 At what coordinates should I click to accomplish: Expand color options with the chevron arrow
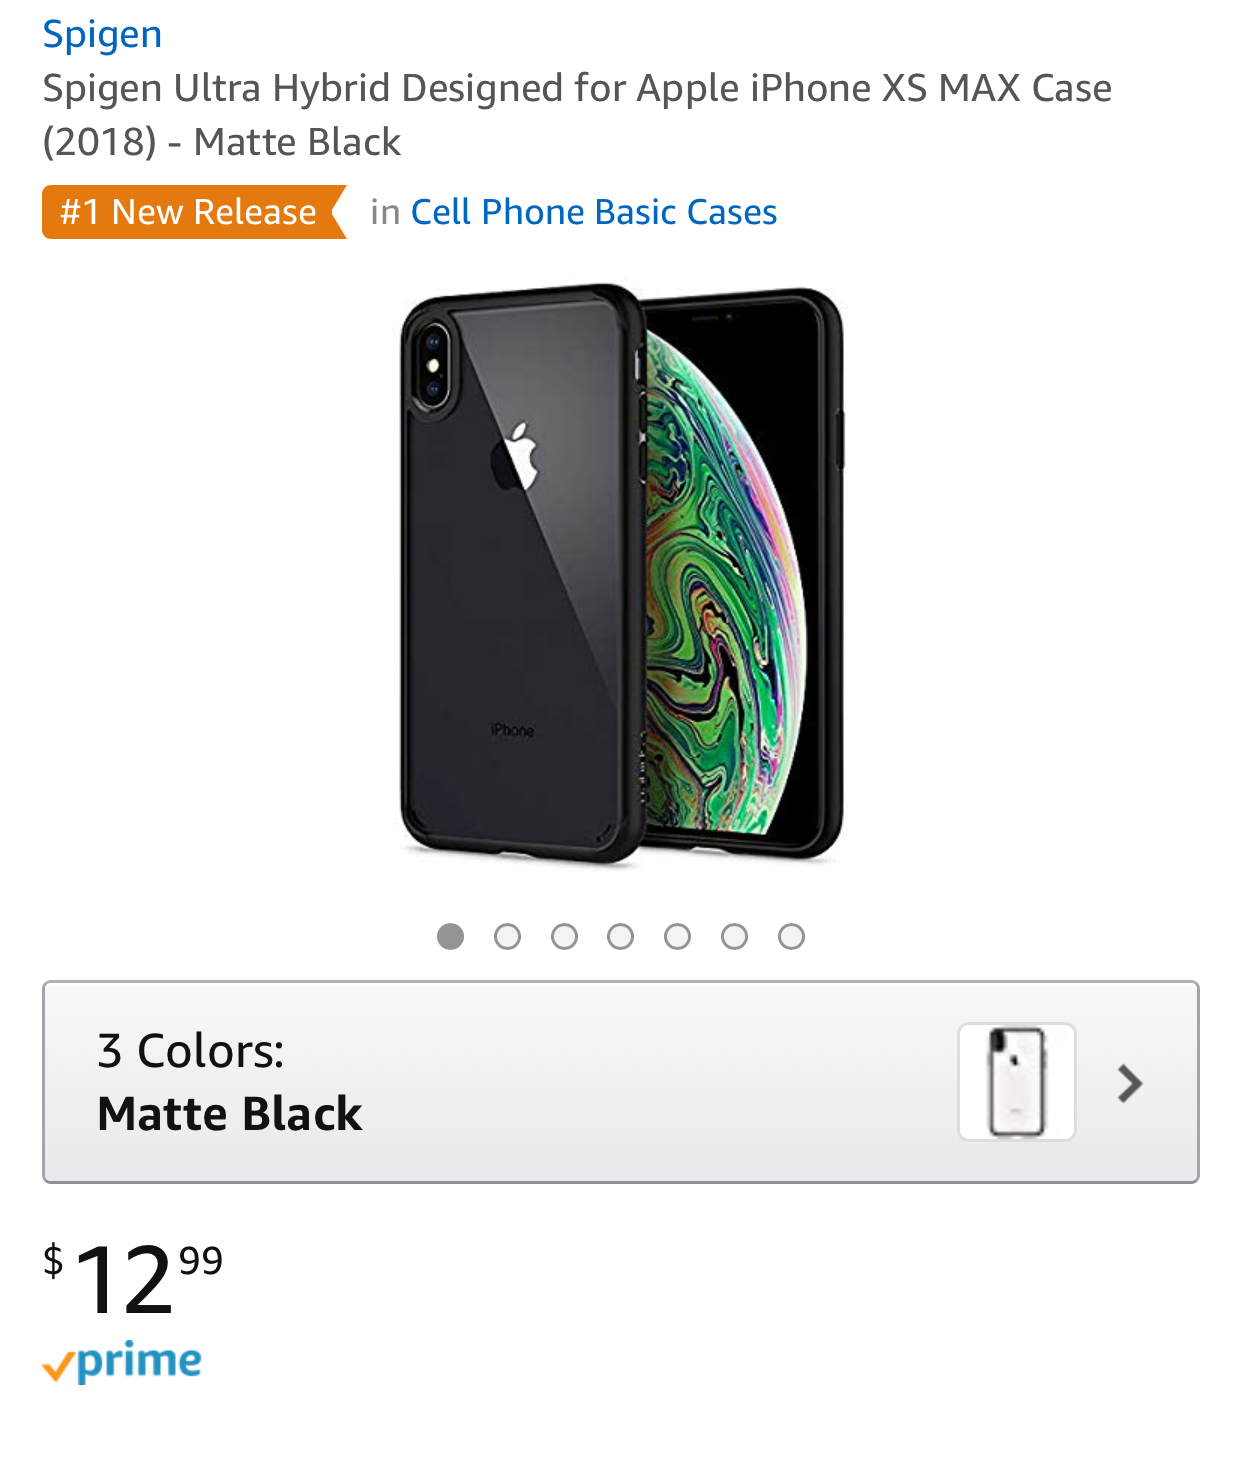(1130, 1083)
